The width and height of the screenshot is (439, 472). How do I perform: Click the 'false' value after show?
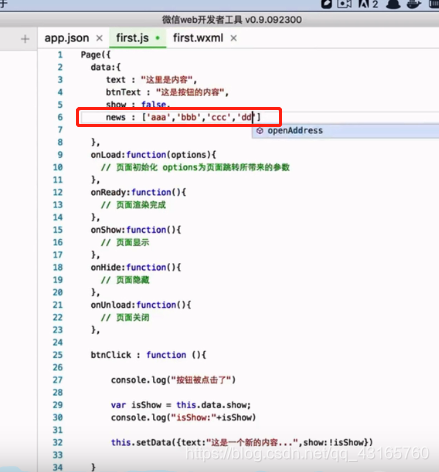[154, 105]
